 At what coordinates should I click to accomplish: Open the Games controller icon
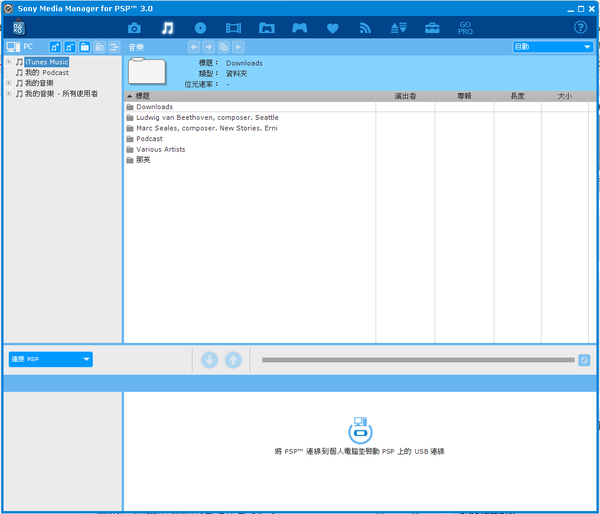coord(300,28)
